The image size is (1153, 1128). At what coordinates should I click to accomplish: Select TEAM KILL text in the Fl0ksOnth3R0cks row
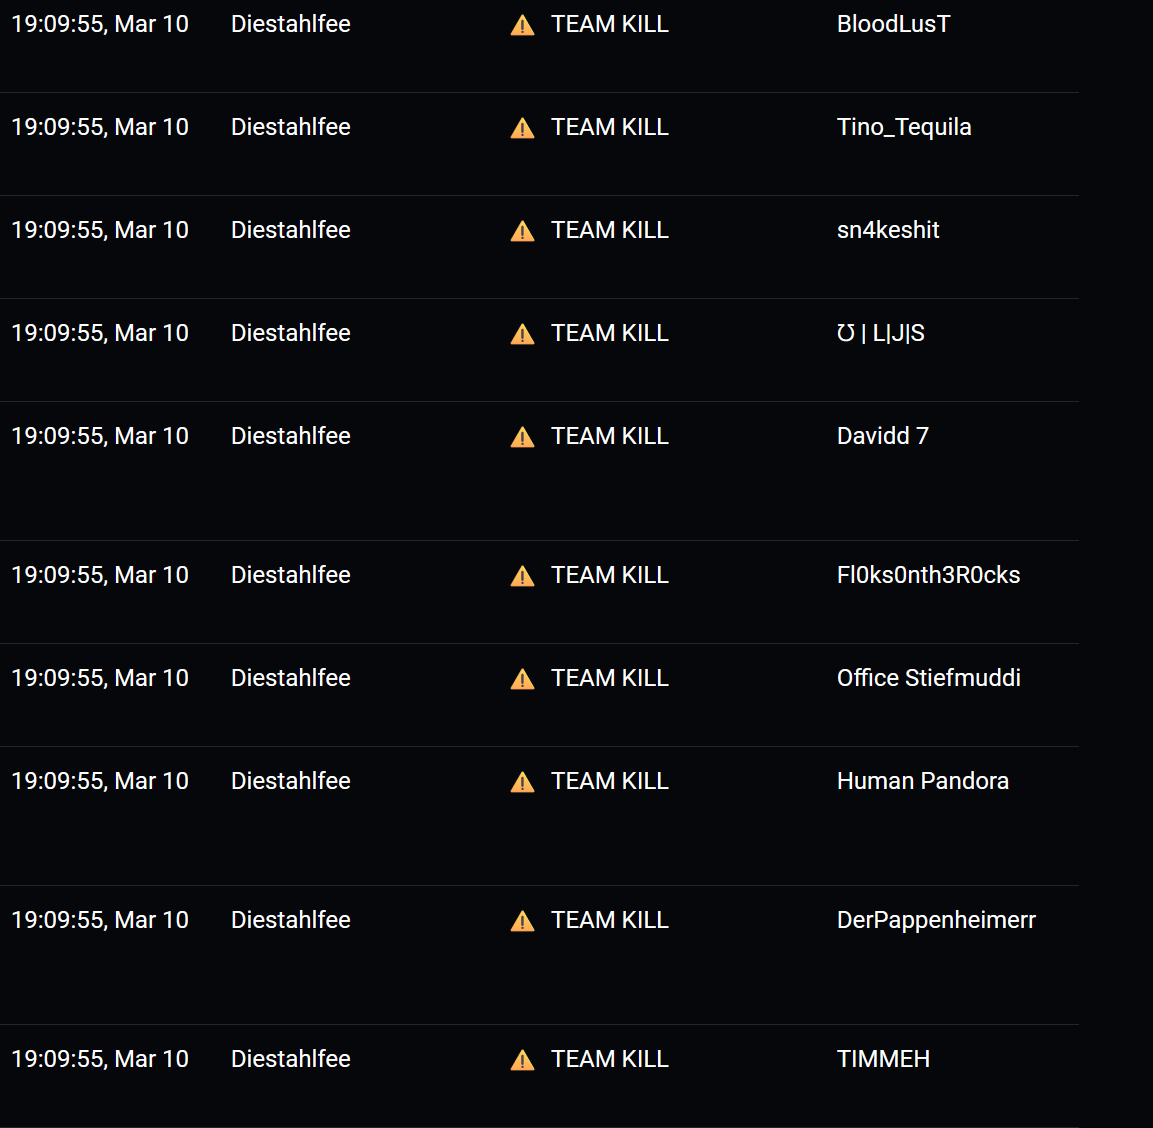[609, 575]
